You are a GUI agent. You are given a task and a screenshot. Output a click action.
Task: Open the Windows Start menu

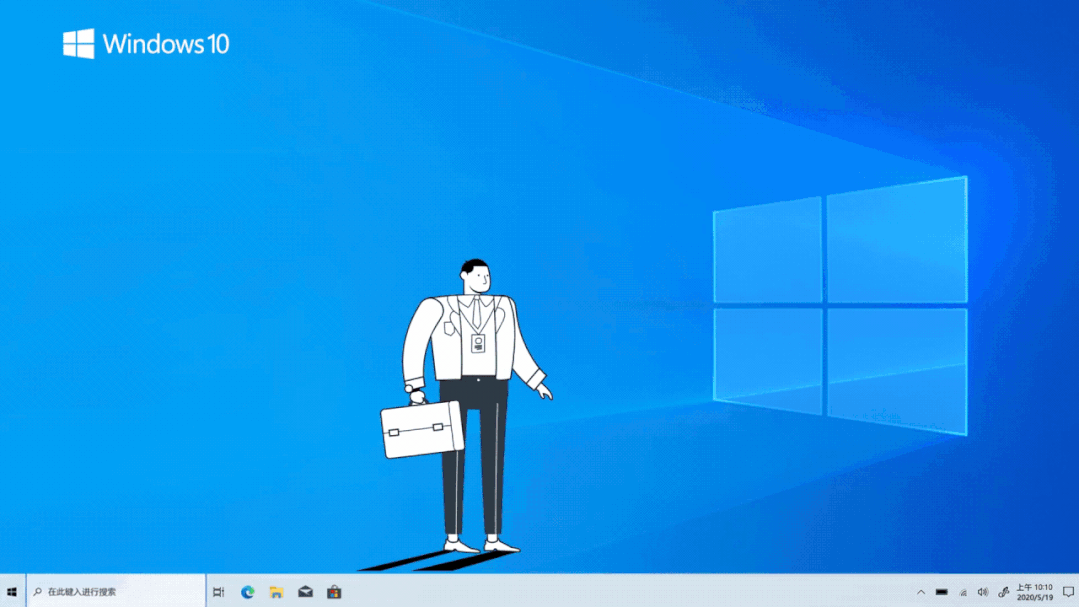pos(12,592)
